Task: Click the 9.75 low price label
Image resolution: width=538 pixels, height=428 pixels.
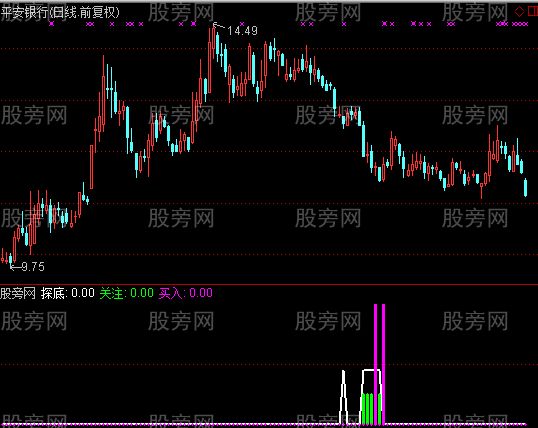Action: point(33,267)
